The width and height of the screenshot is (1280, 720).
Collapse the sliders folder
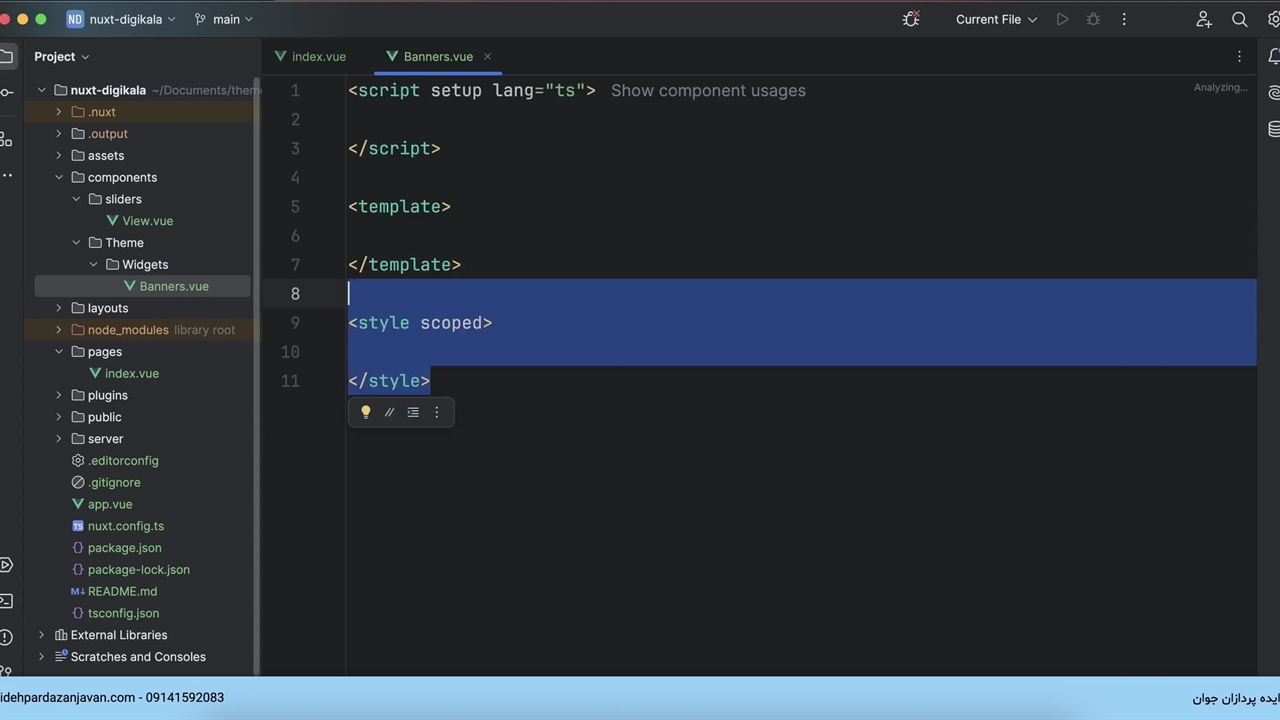pos(76,199)
